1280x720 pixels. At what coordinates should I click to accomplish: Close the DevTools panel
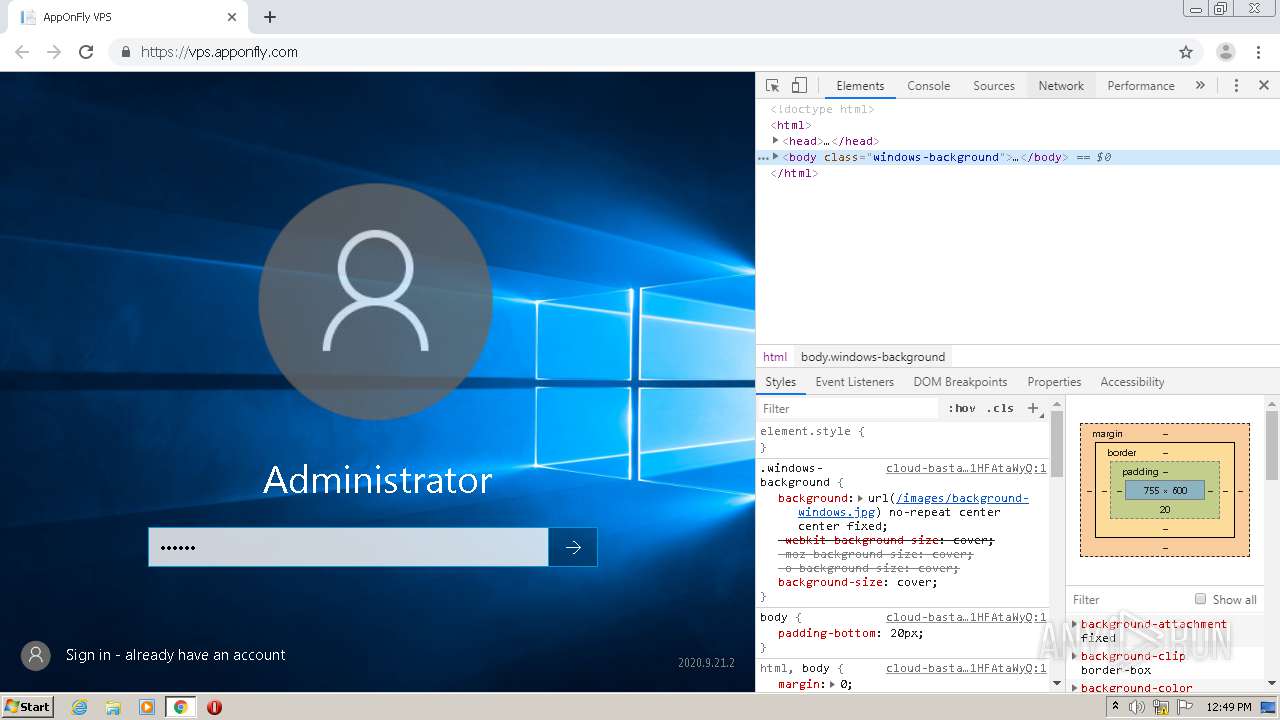point(1264,86)
